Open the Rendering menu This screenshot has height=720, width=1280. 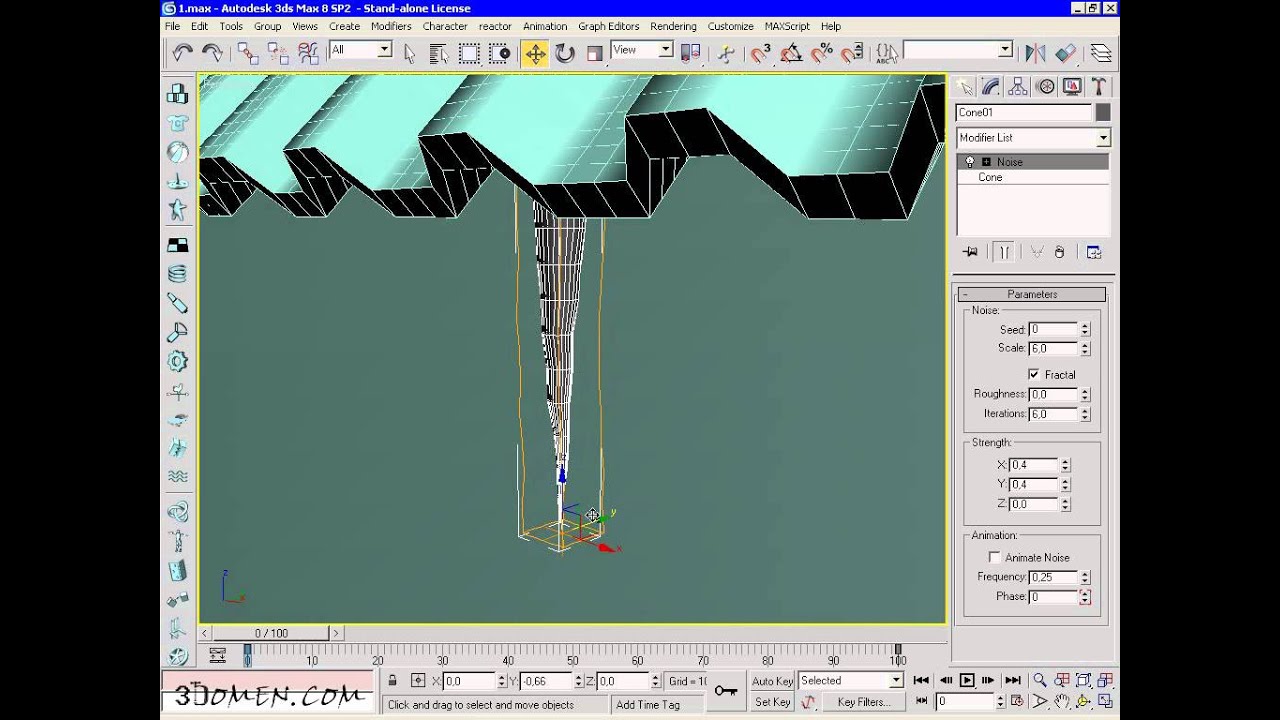(673, 26)
